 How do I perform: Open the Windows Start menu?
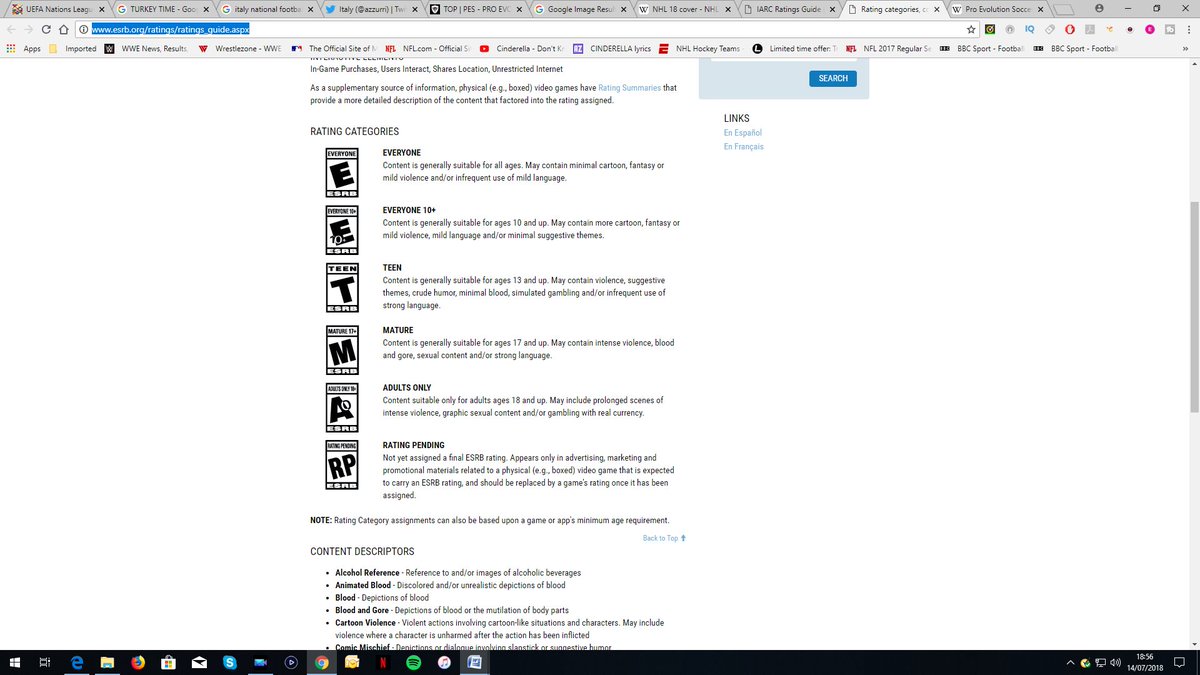coord(15,662)
